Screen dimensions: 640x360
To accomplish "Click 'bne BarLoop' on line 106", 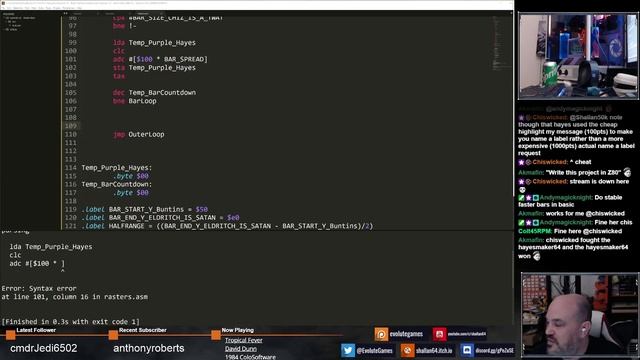I will 135,101.
